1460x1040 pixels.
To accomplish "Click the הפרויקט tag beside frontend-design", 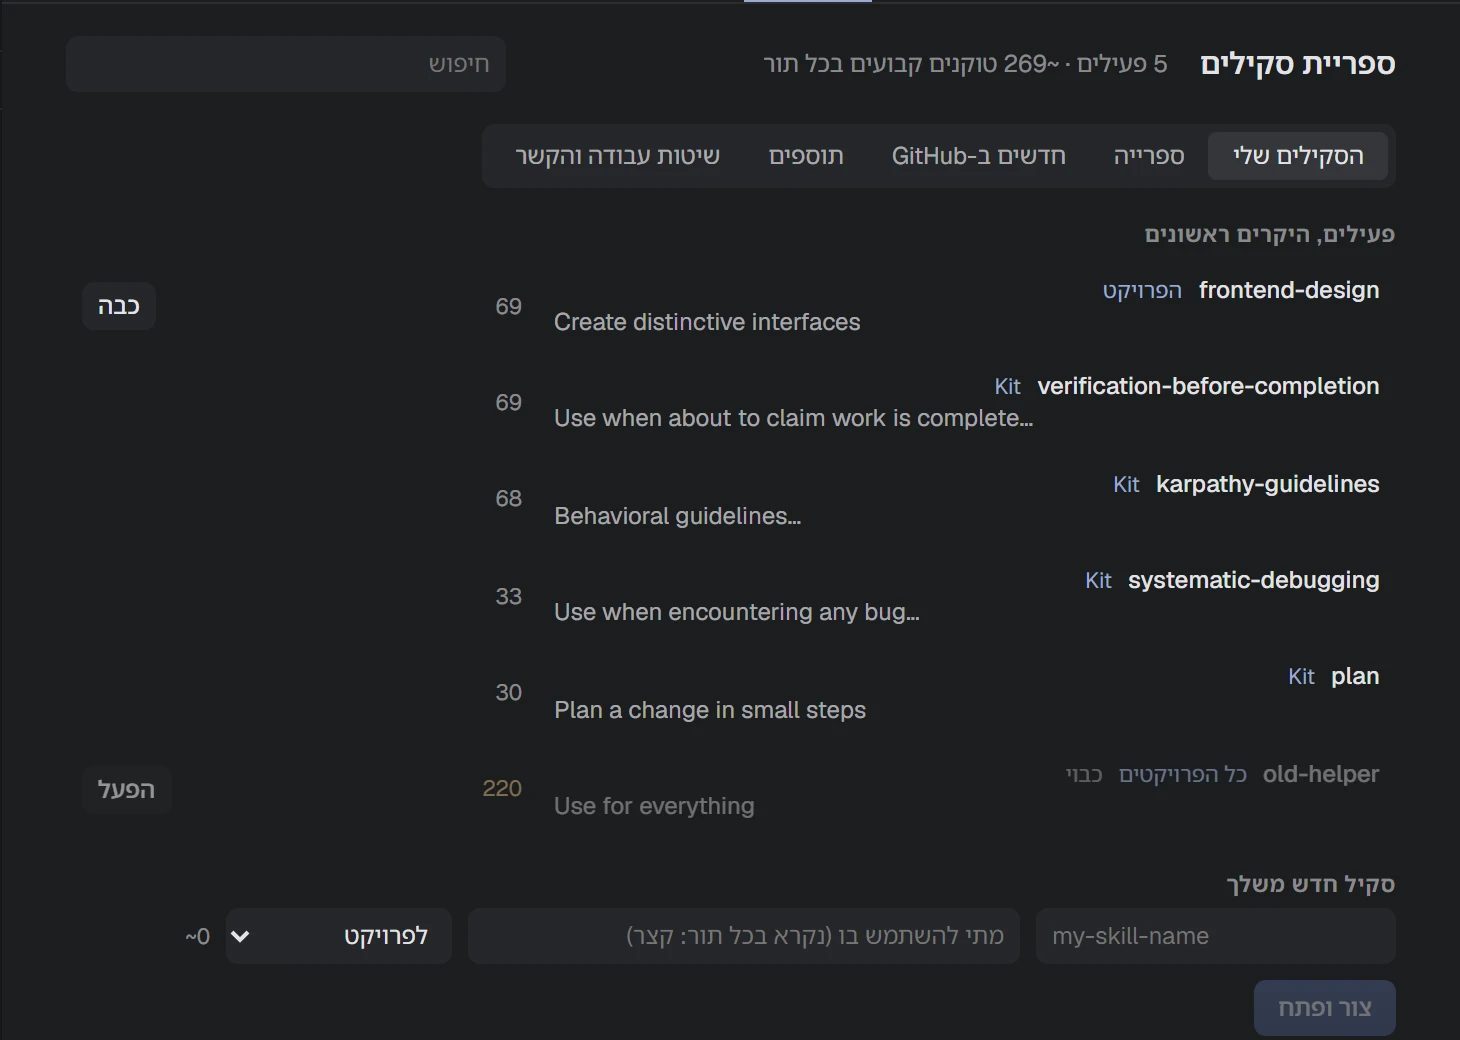I will [1142, 291].
